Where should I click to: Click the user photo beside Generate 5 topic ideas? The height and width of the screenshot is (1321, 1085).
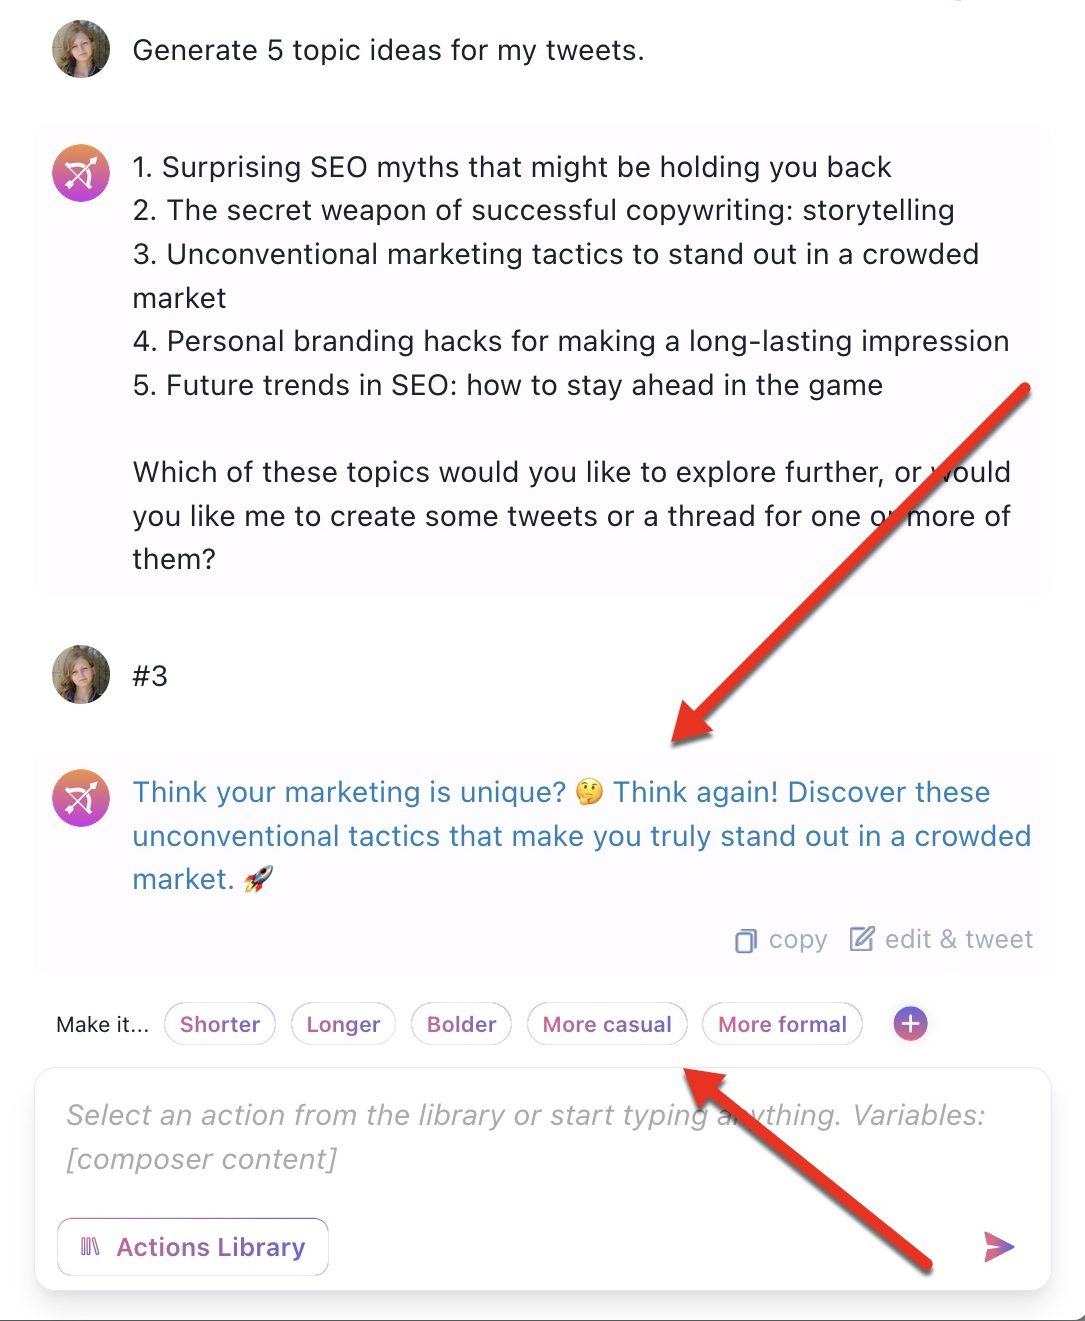tap(81, 49)
